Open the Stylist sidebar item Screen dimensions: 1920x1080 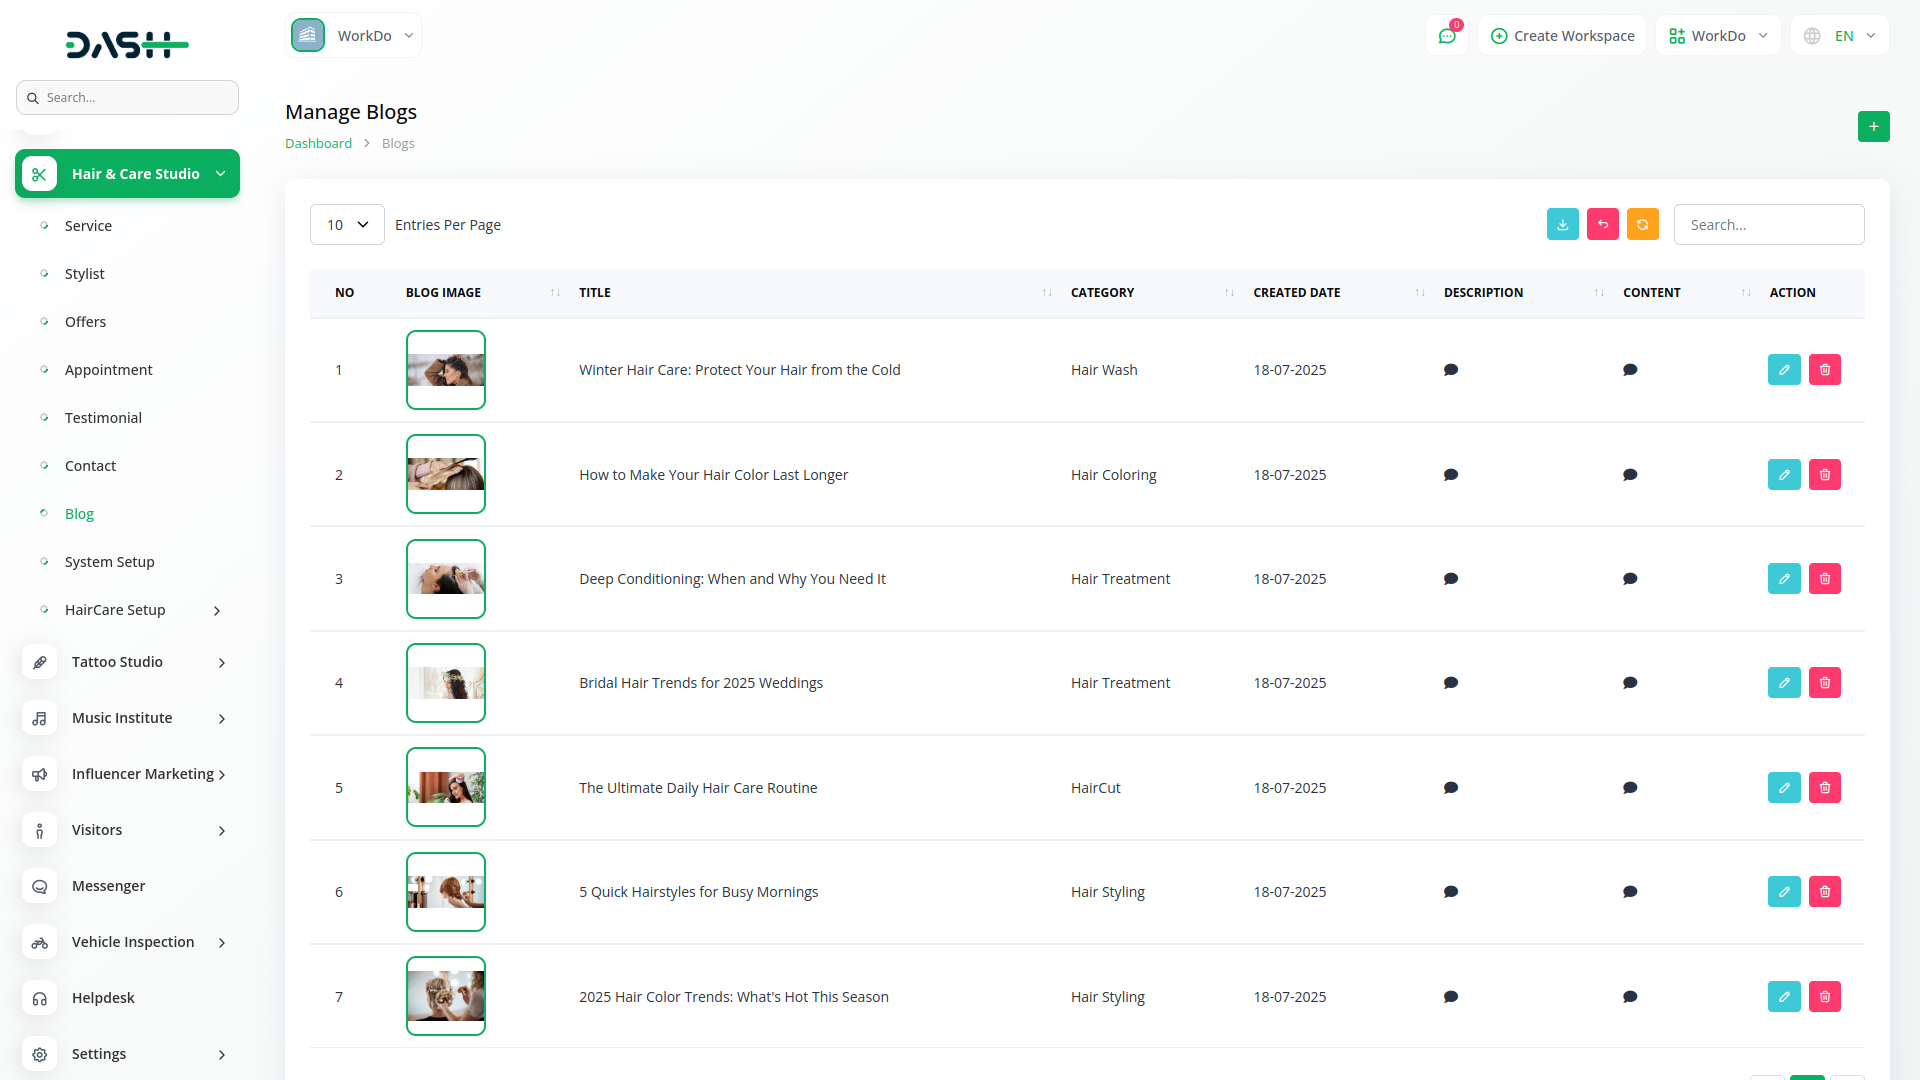[x=84, y=274]
